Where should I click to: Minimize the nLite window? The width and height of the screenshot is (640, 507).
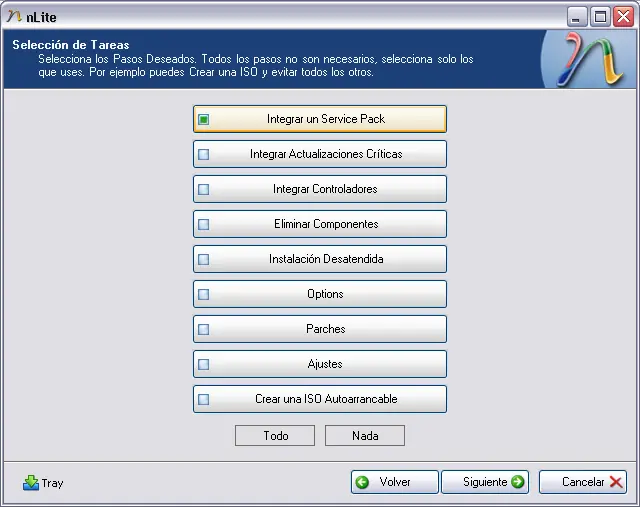coord(577,17)
